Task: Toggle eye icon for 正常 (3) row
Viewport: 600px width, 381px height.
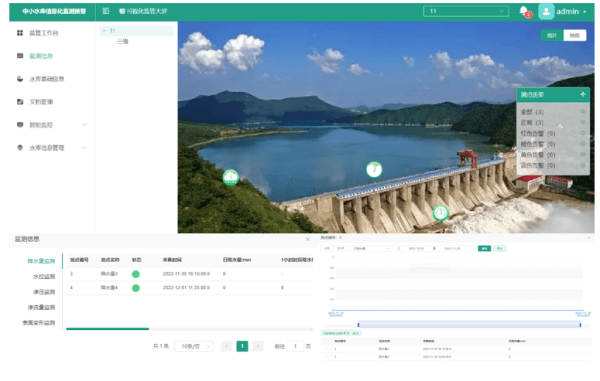Action: (583, 122)
